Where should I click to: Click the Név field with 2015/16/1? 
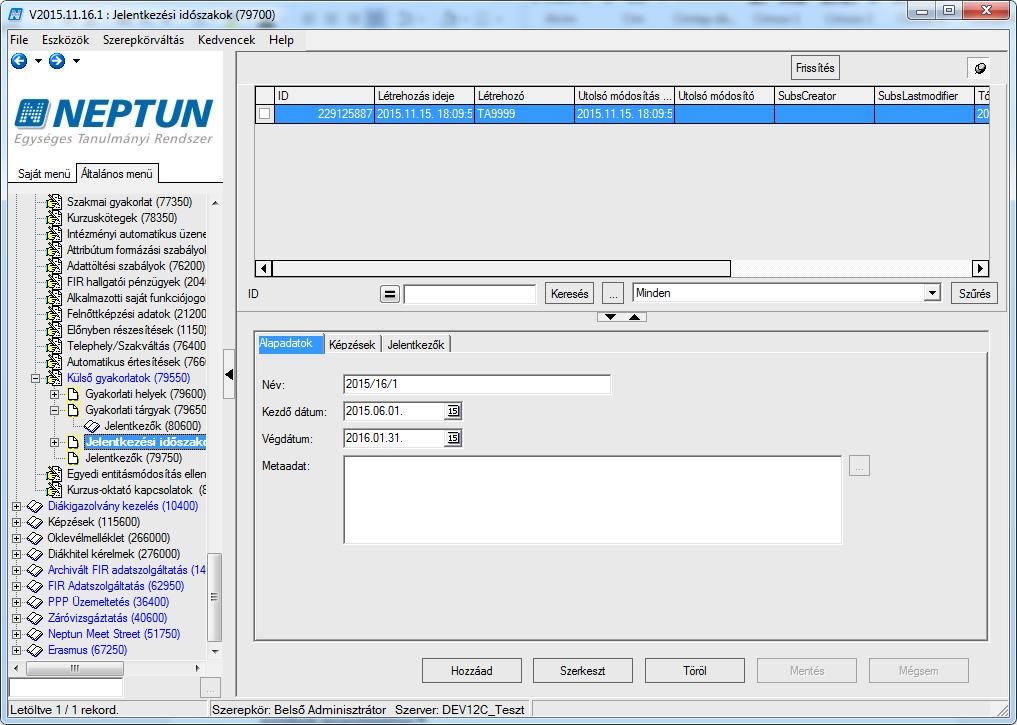[x=477, y=384]
